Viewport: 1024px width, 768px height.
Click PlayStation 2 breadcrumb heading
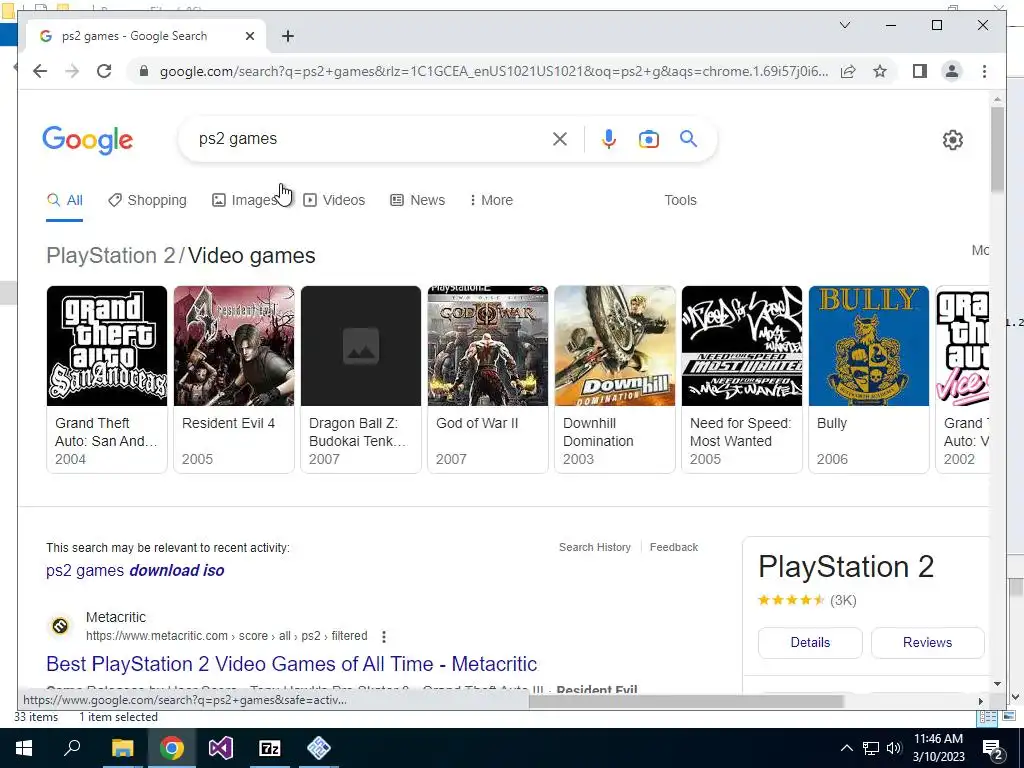point(111,255)
